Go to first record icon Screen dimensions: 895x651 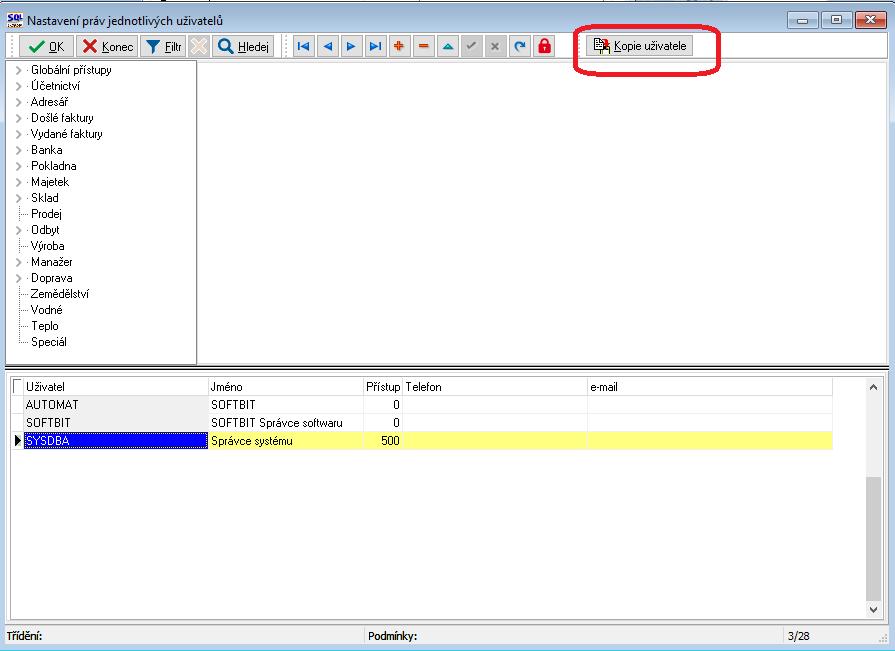tap(304, 46)
